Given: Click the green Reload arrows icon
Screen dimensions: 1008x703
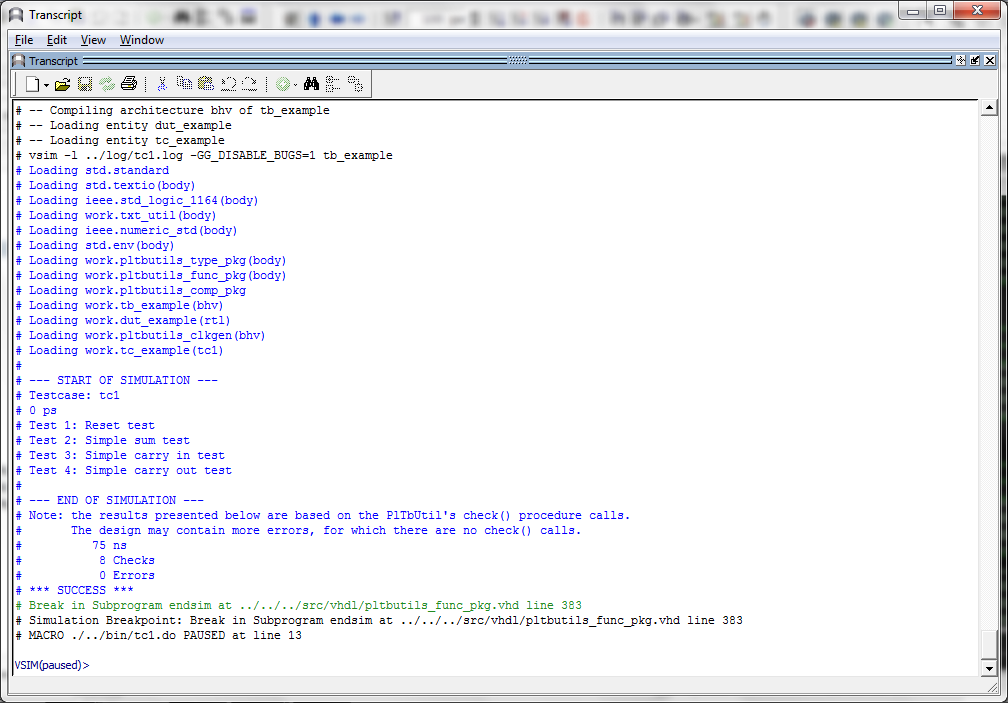Looking at the screenshot, I should click(x=107, y=85).
